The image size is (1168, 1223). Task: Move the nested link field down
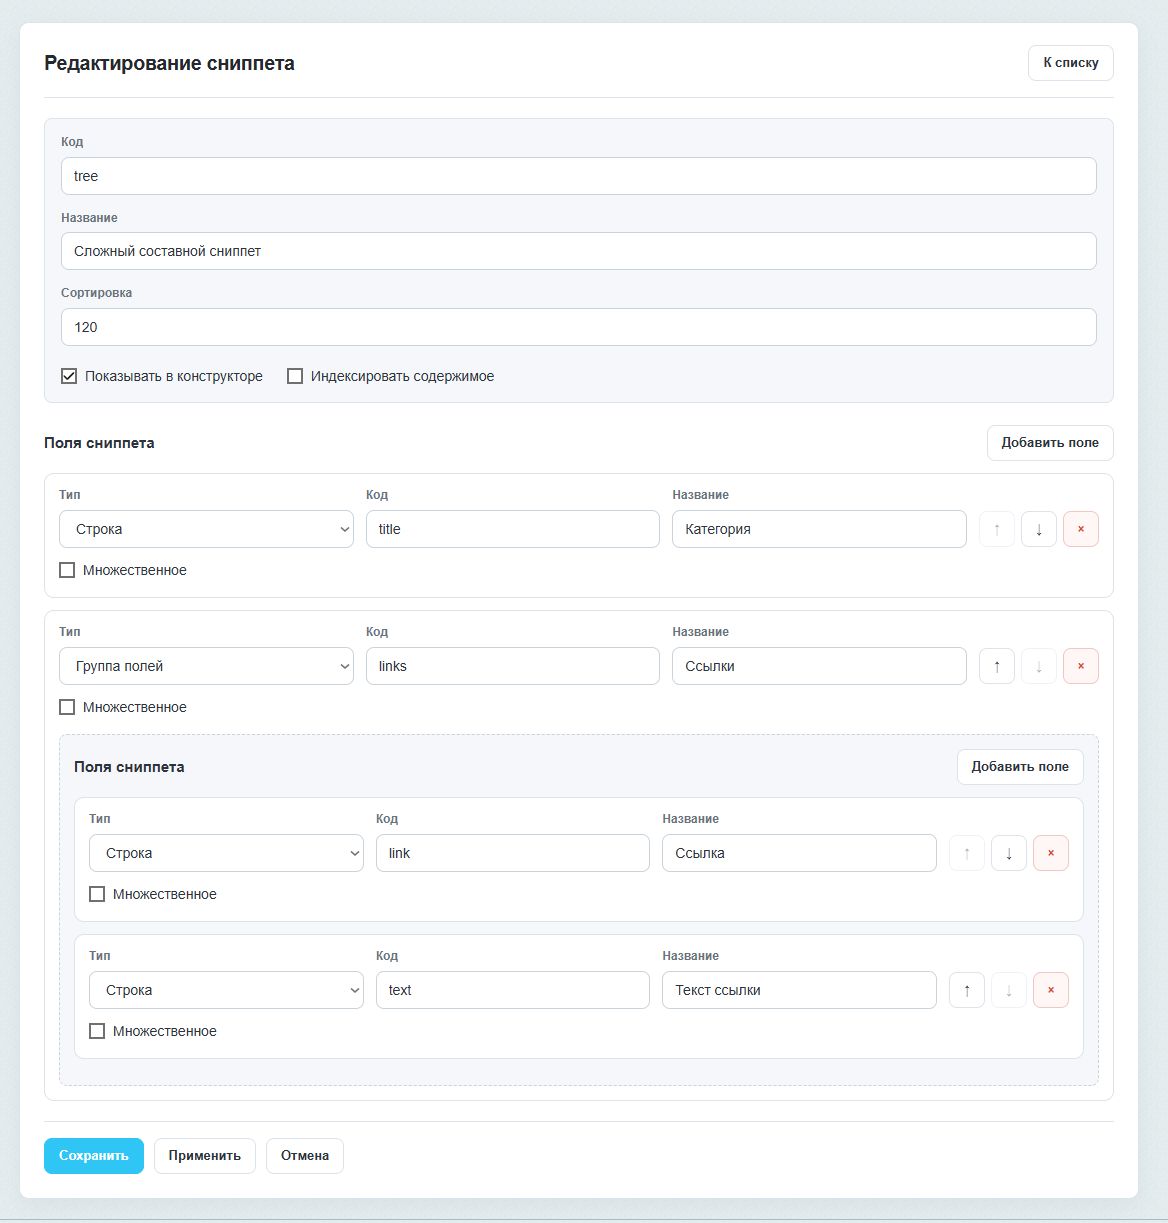[x=1009, y=853]
